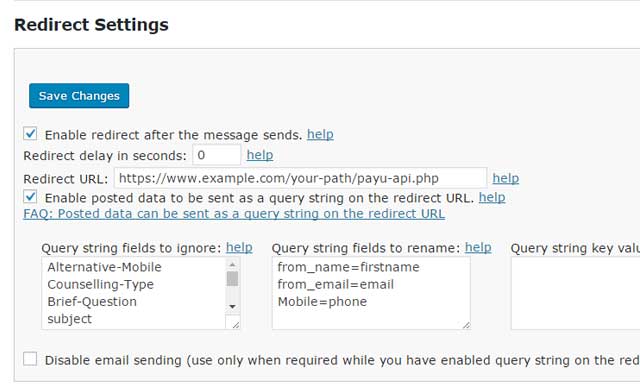The width and height of the screenshot is (640, 386).
Task: Click resize handle of ignore fields textarea
Action: click(x=236, y=325)
